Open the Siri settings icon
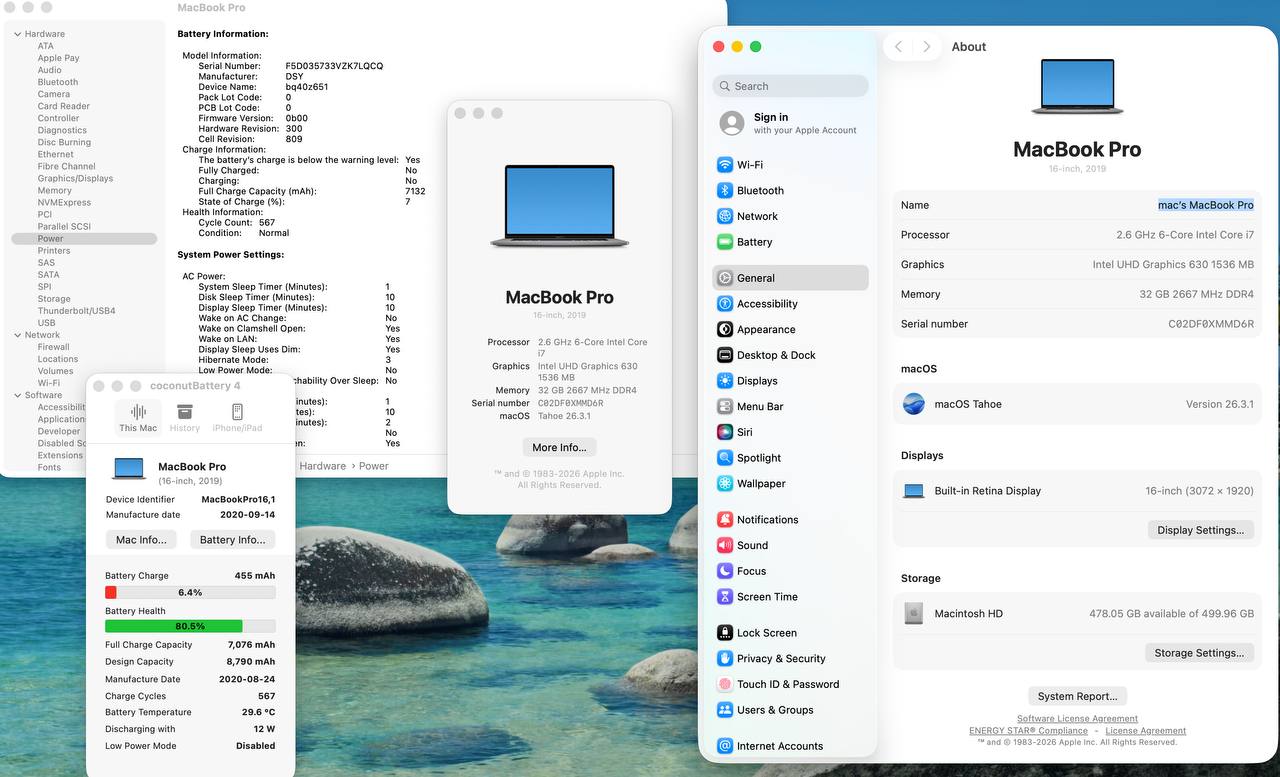The height and width of the screenshot is (777, 1280). point(725,432)
